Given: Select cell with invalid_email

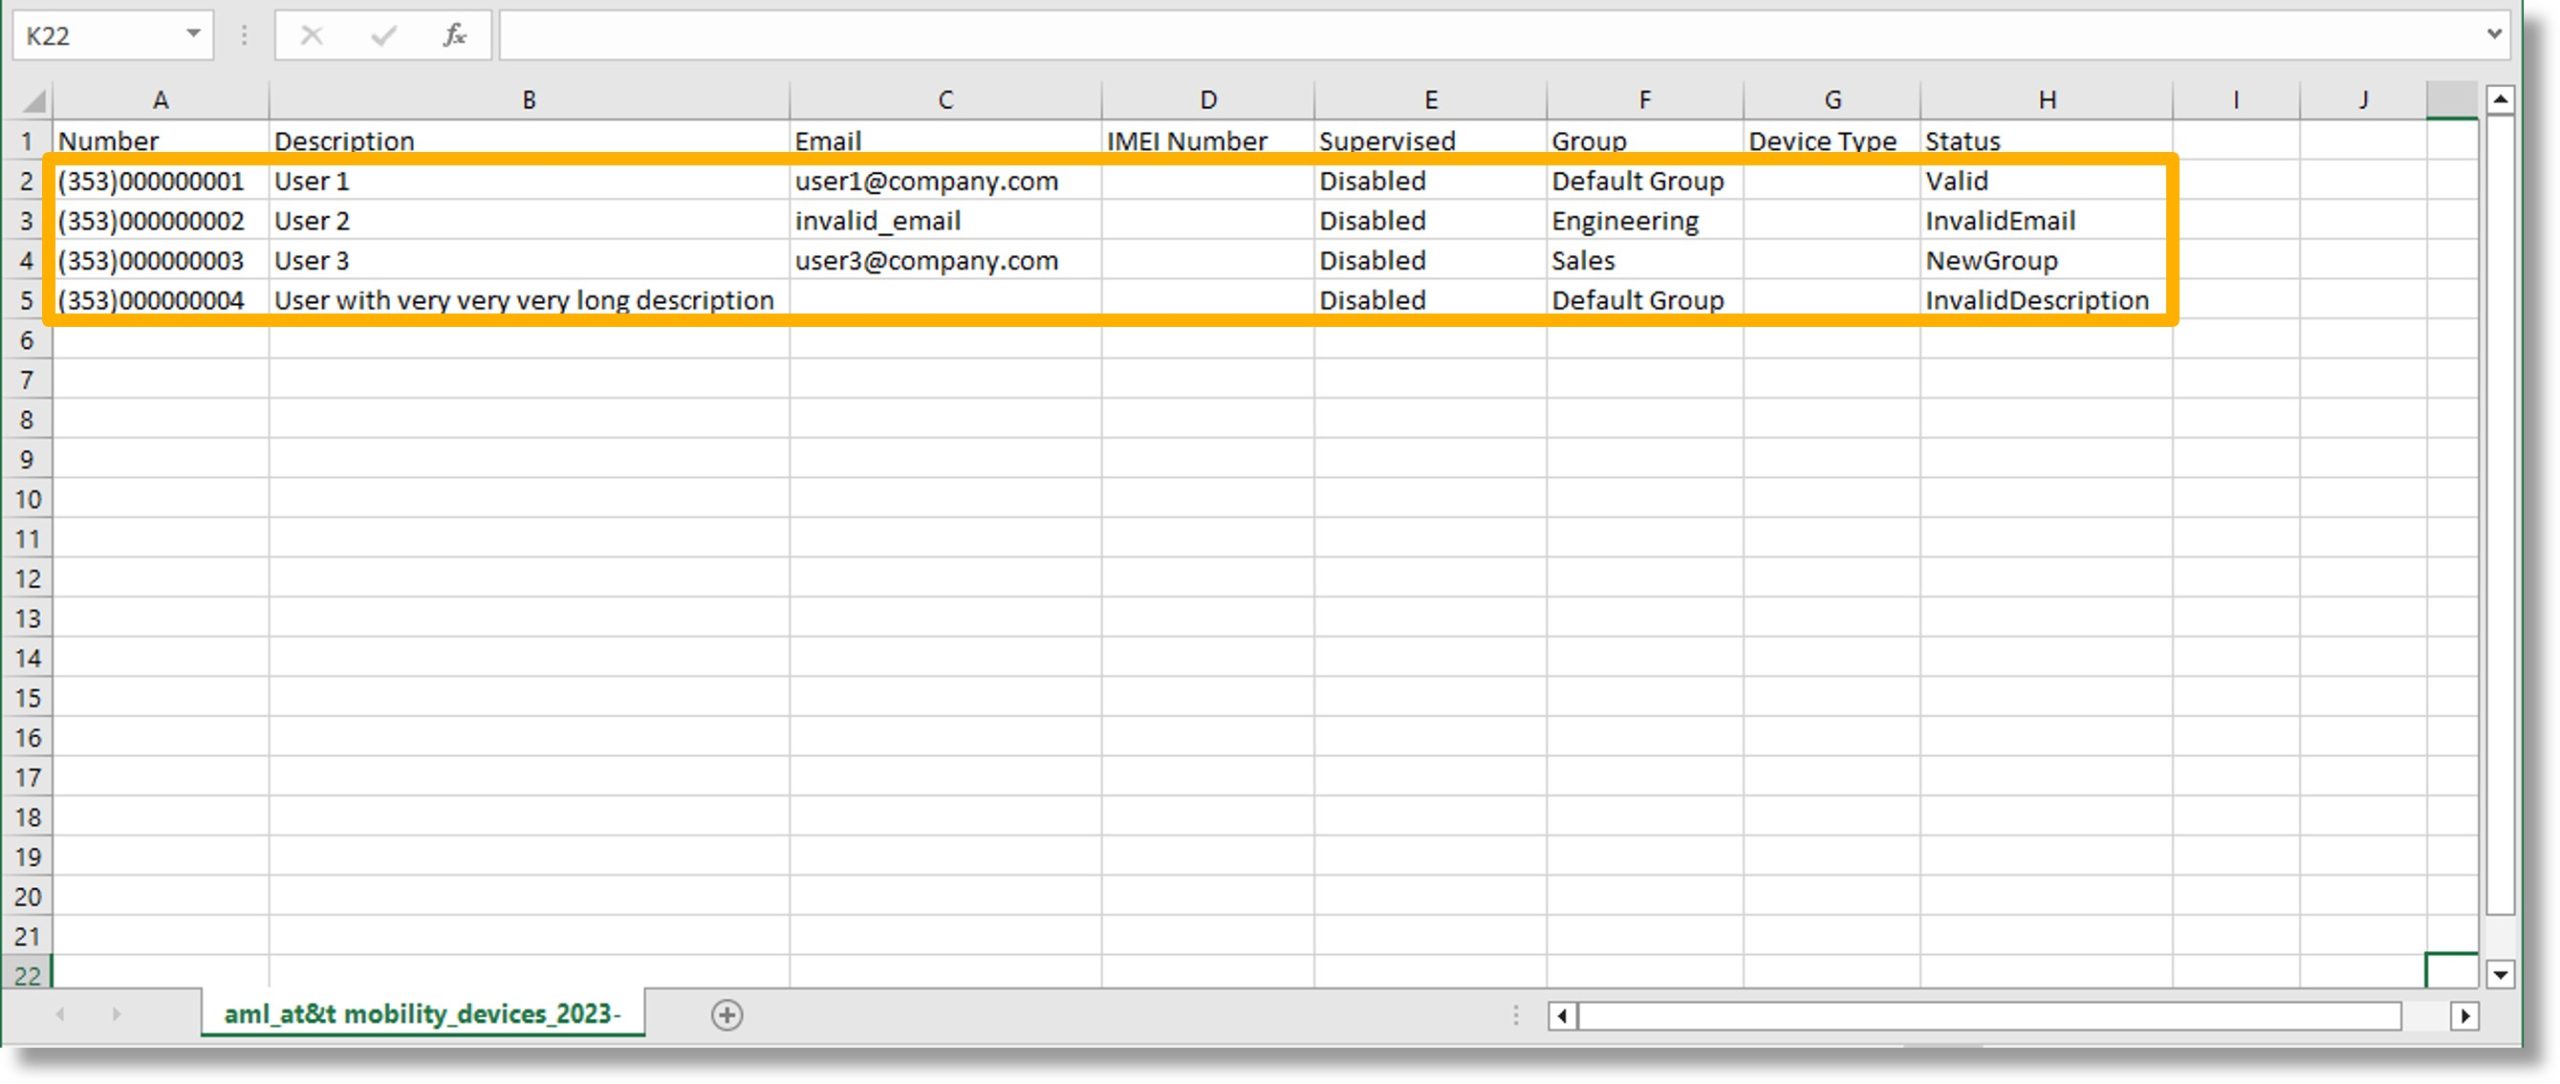Looking at the screenshot, I should 945,220.
